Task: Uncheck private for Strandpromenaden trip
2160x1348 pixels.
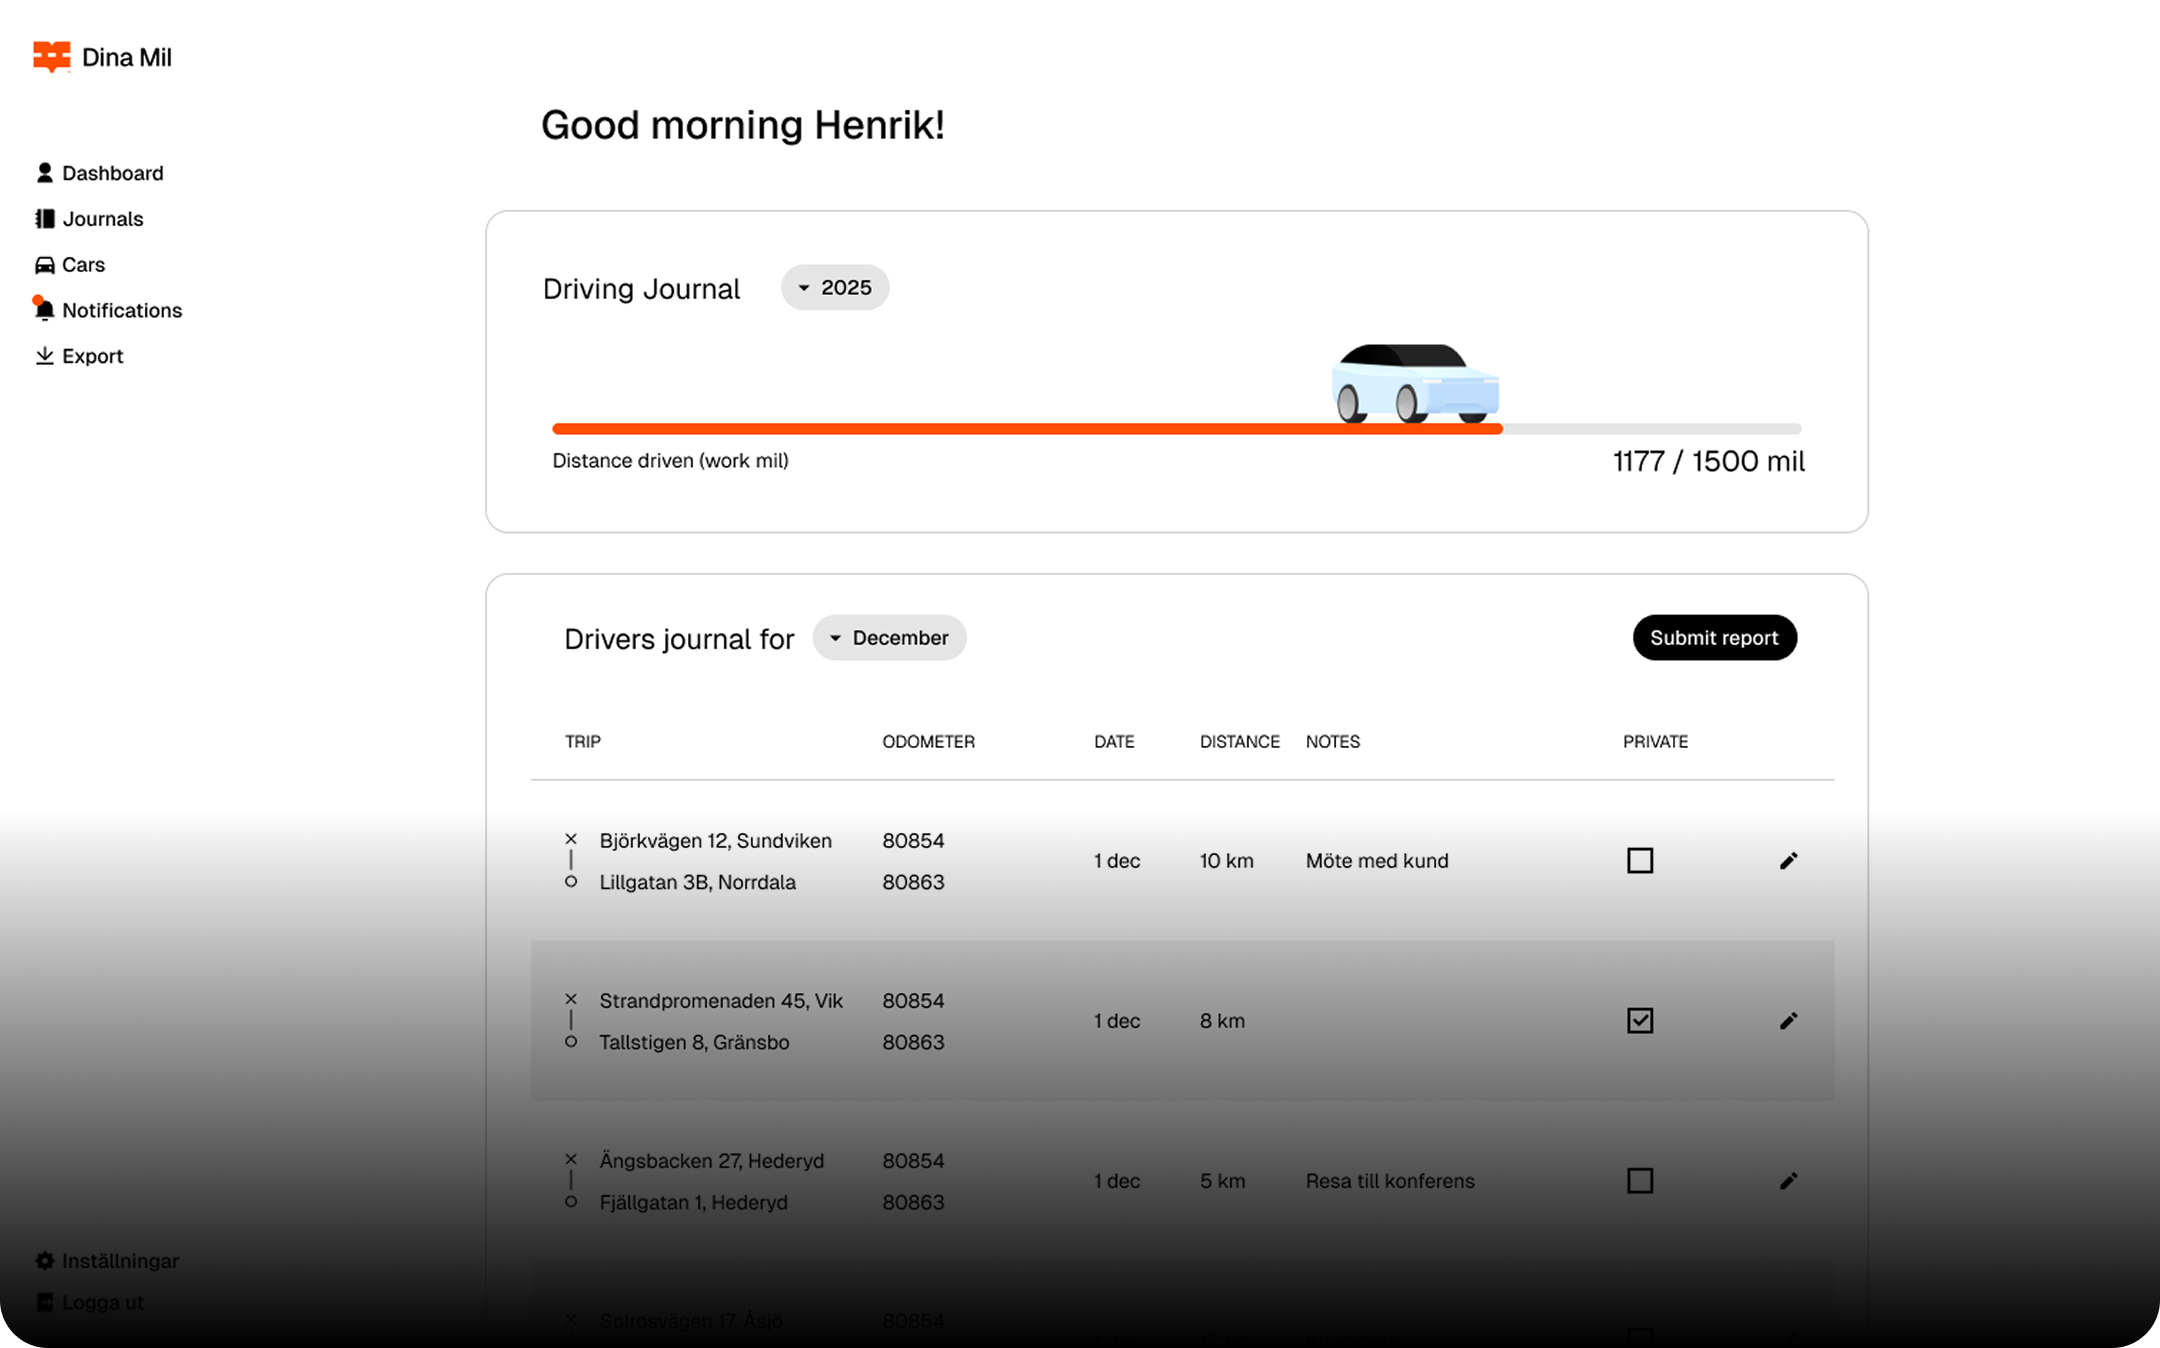Action: [x=1640, y=1021]
